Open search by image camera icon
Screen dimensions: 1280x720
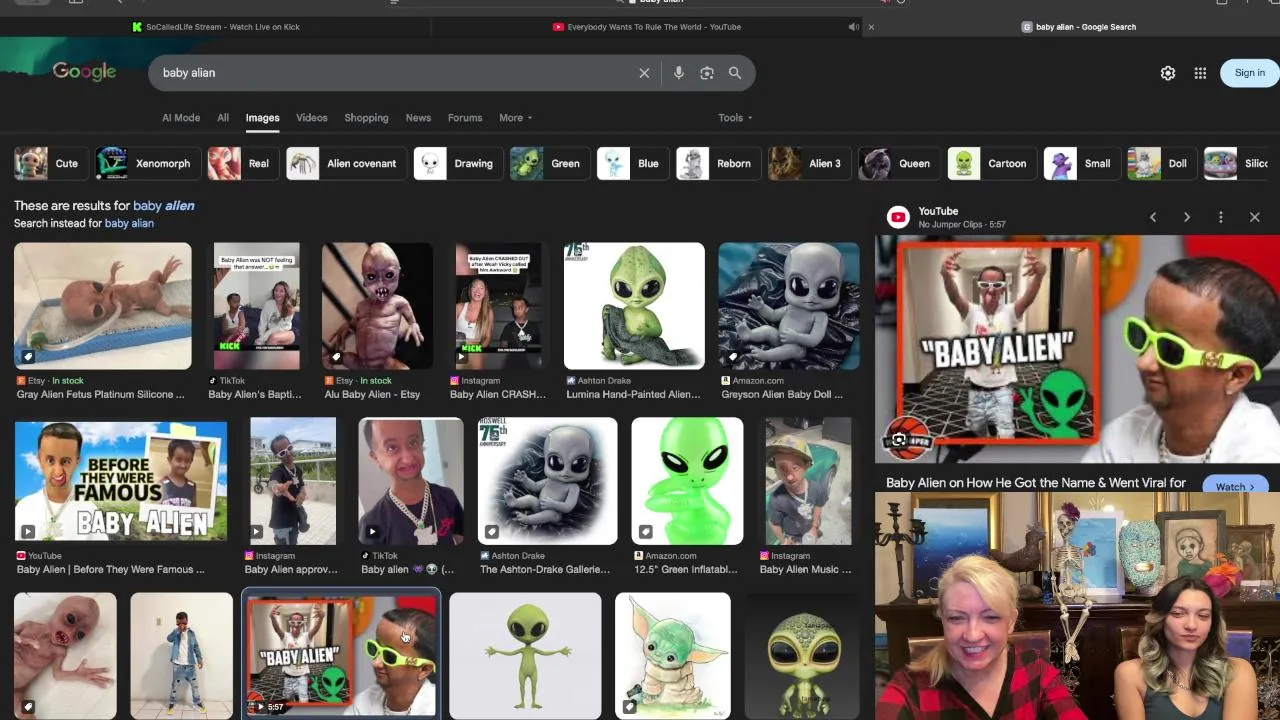click(707, 73)
